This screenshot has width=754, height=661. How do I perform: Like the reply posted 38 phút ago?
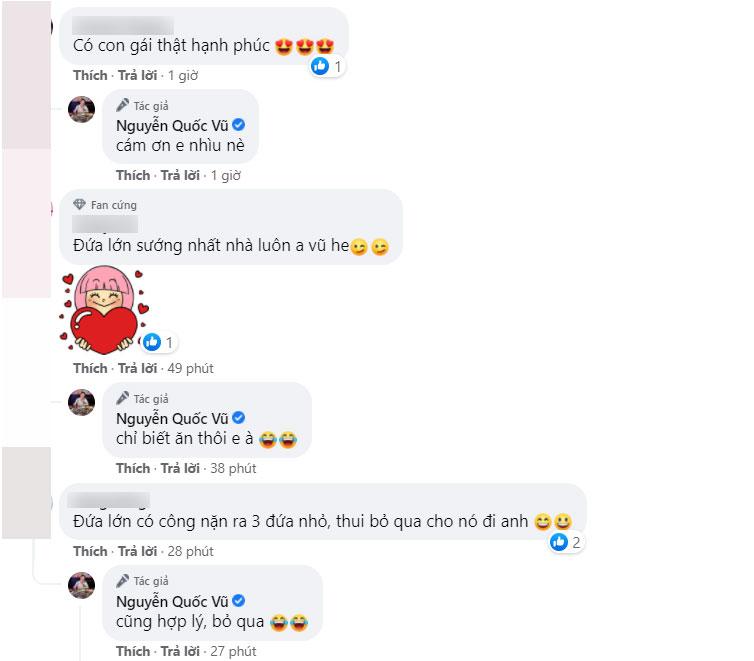[133, 468]
